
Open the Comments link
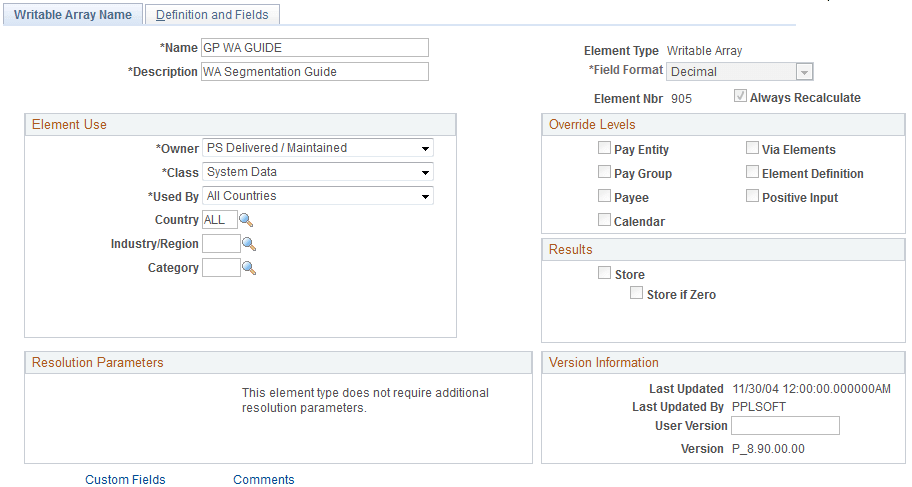(x=264, y=480)
